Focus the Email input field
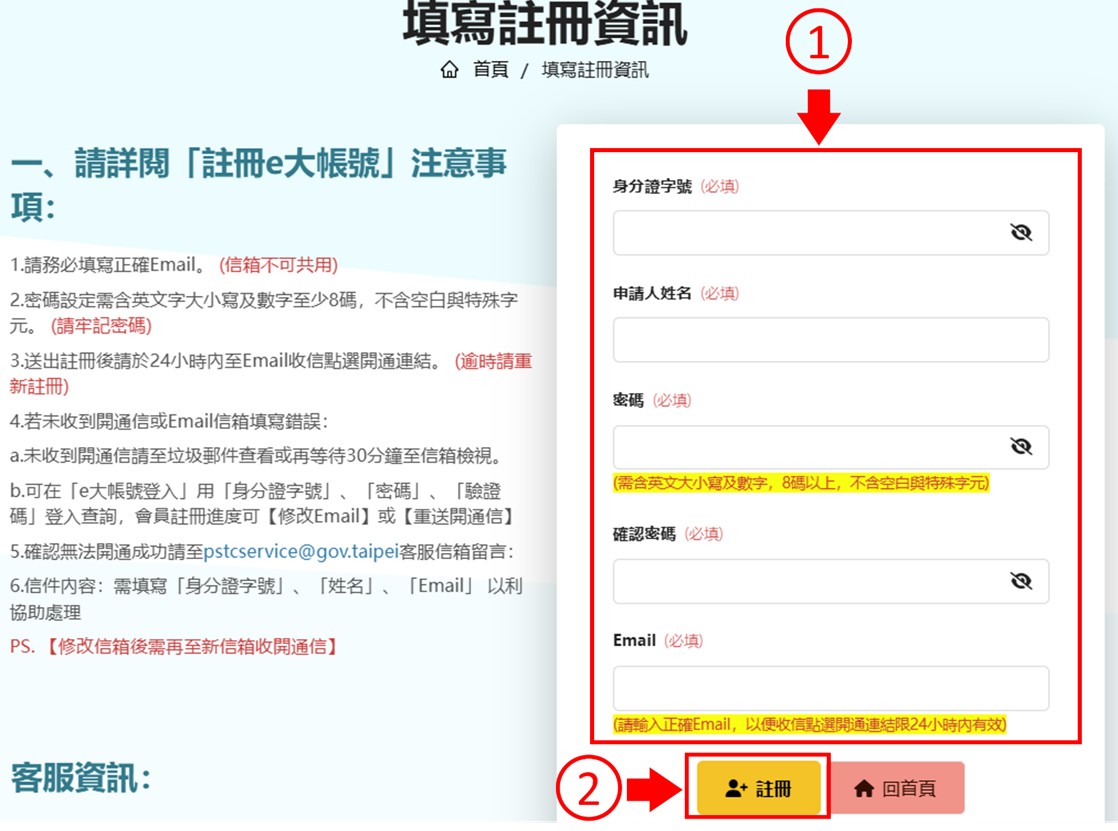Viewport: 1118px width, 831px height. click(830, 688)
